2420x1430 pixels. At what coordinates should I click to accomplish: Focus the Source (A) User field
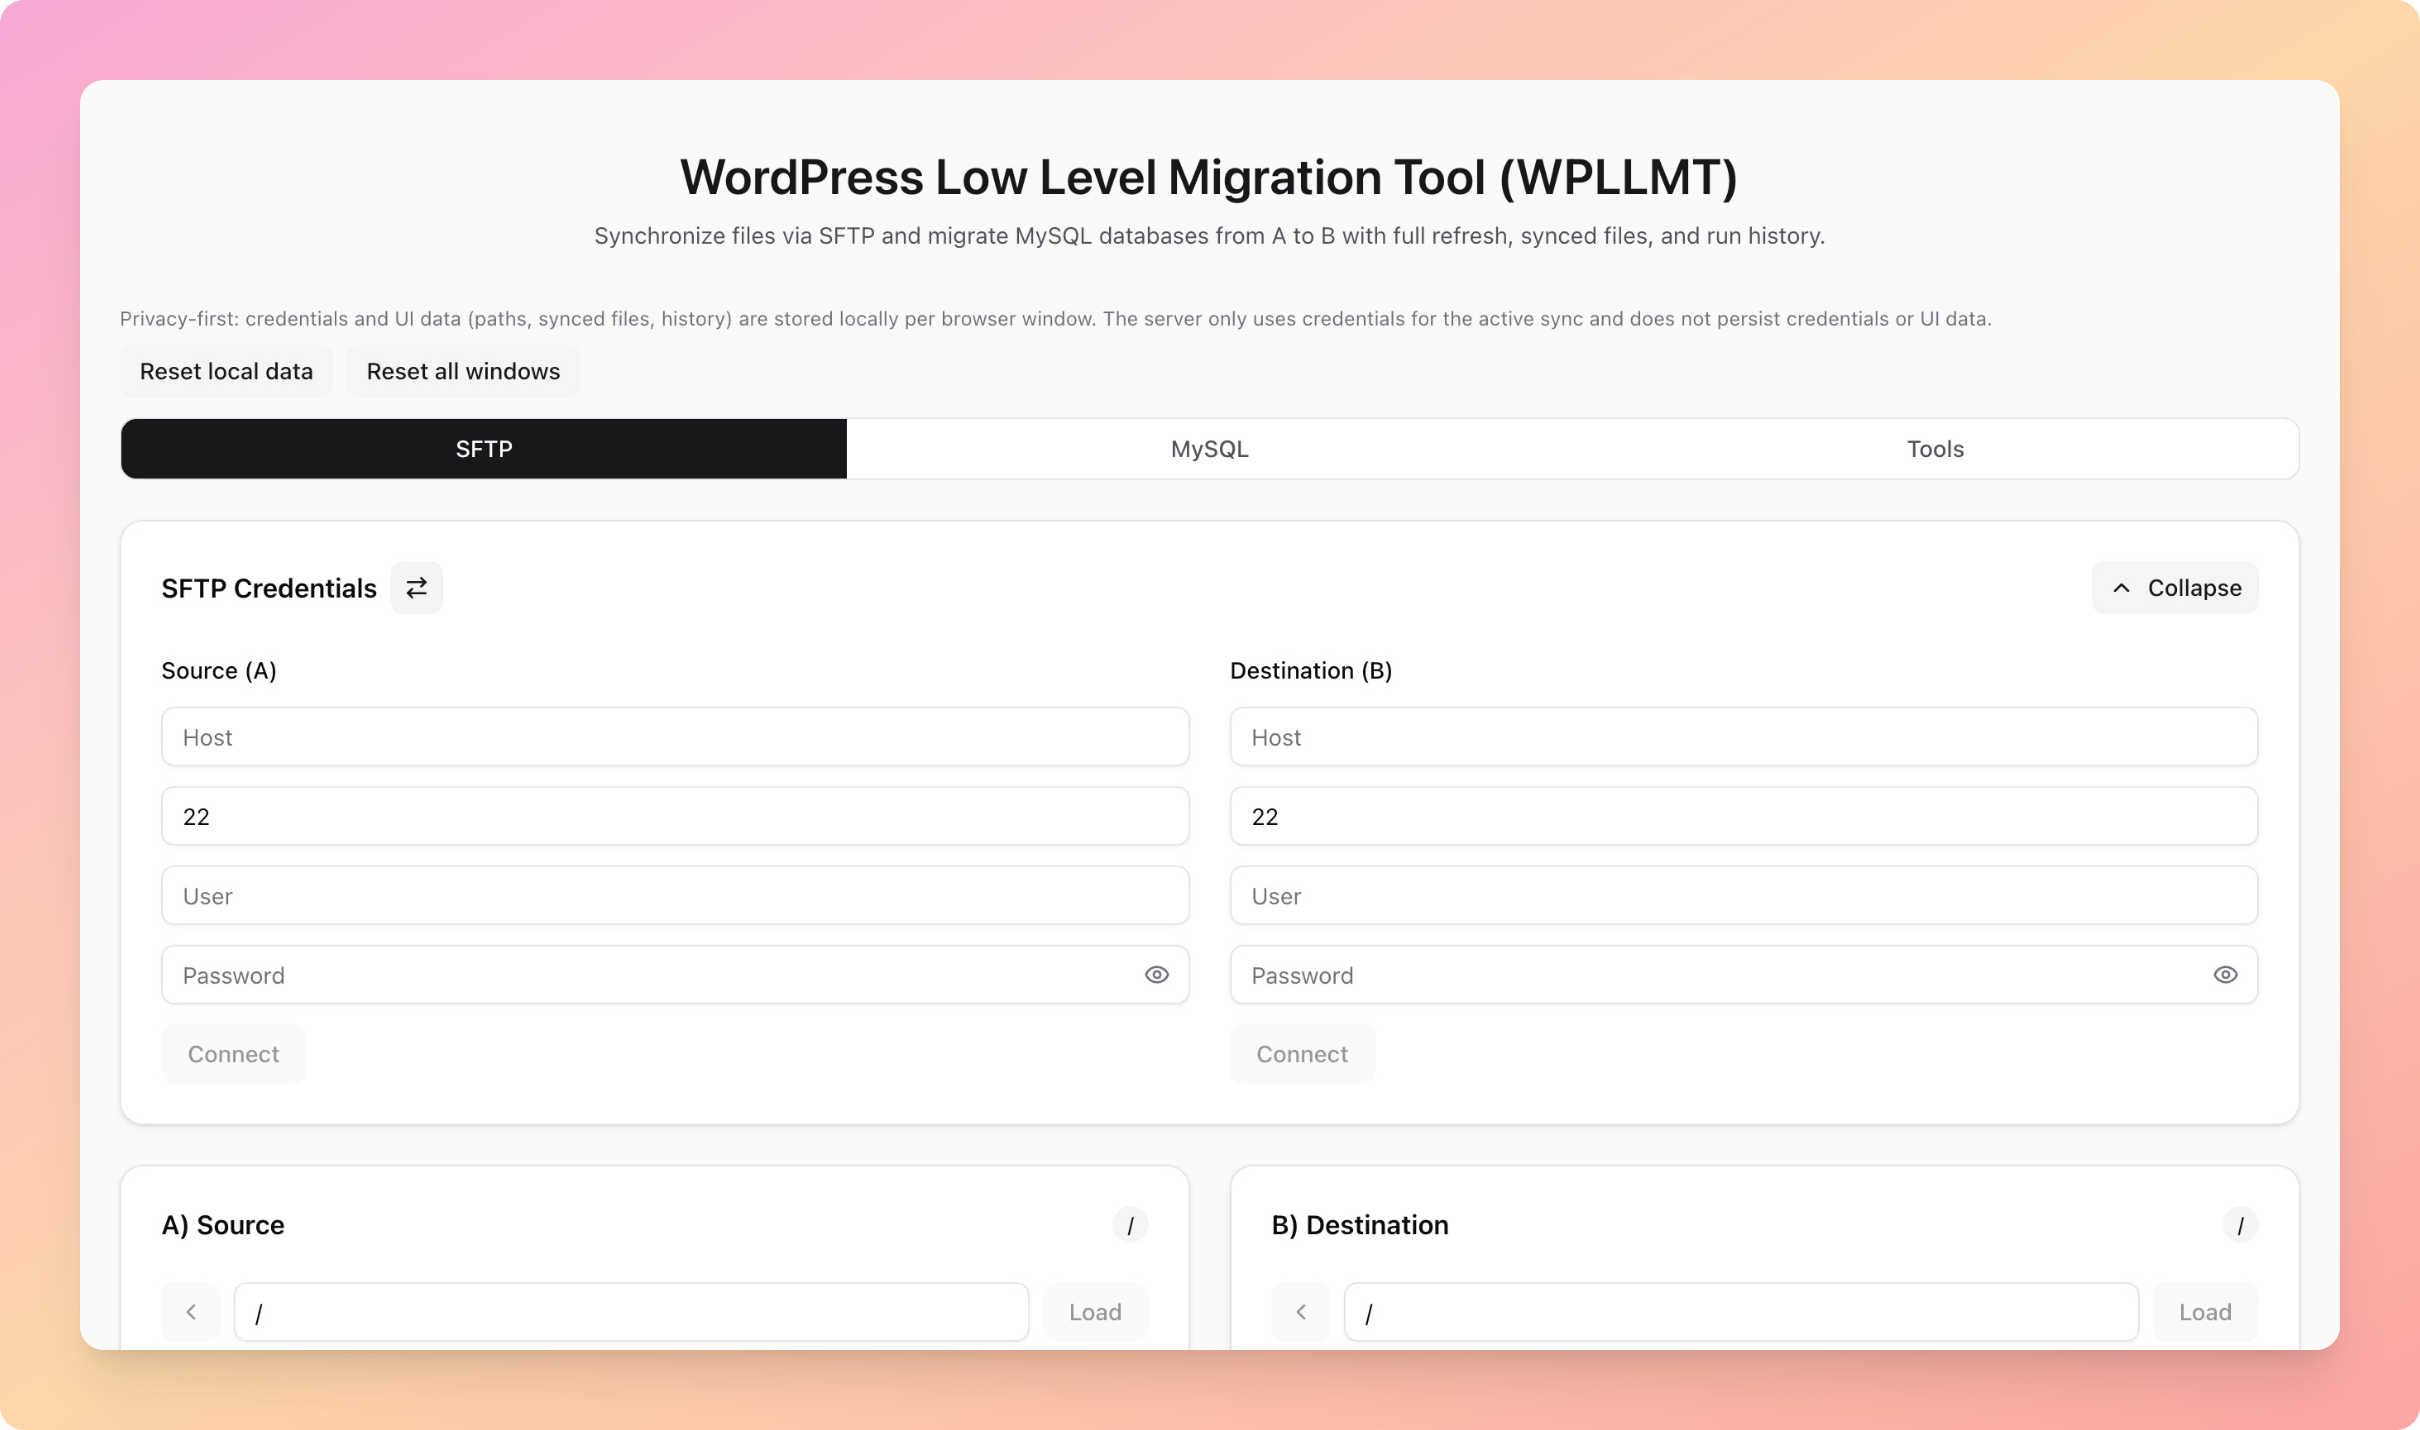click(675, 896)
